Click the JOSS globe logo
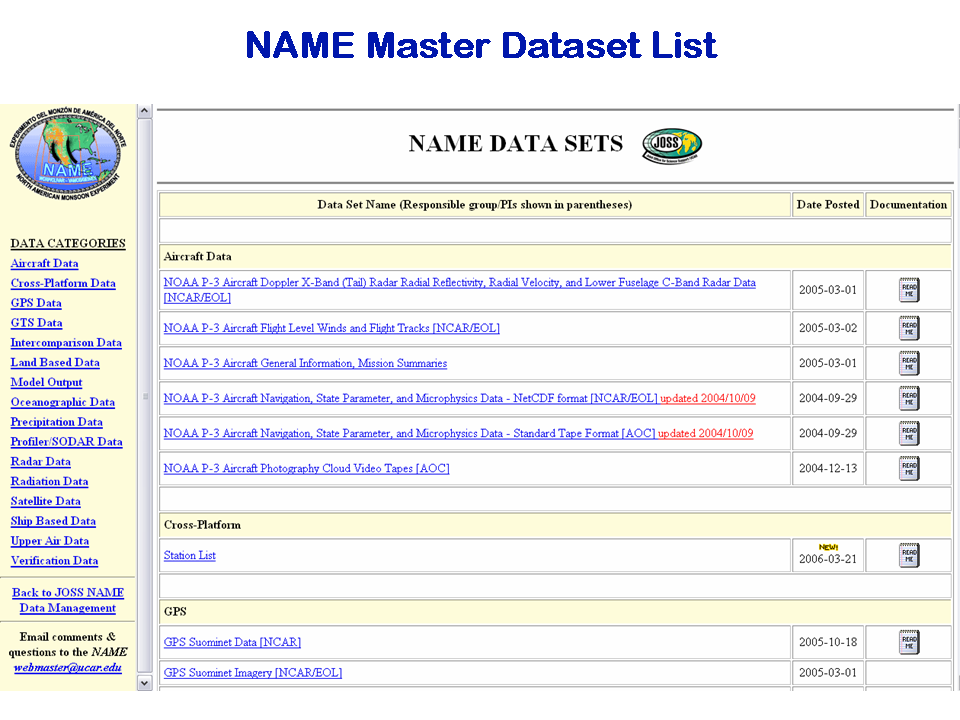Viewport: 960px width, 720px height. click(x=672, y=146)
